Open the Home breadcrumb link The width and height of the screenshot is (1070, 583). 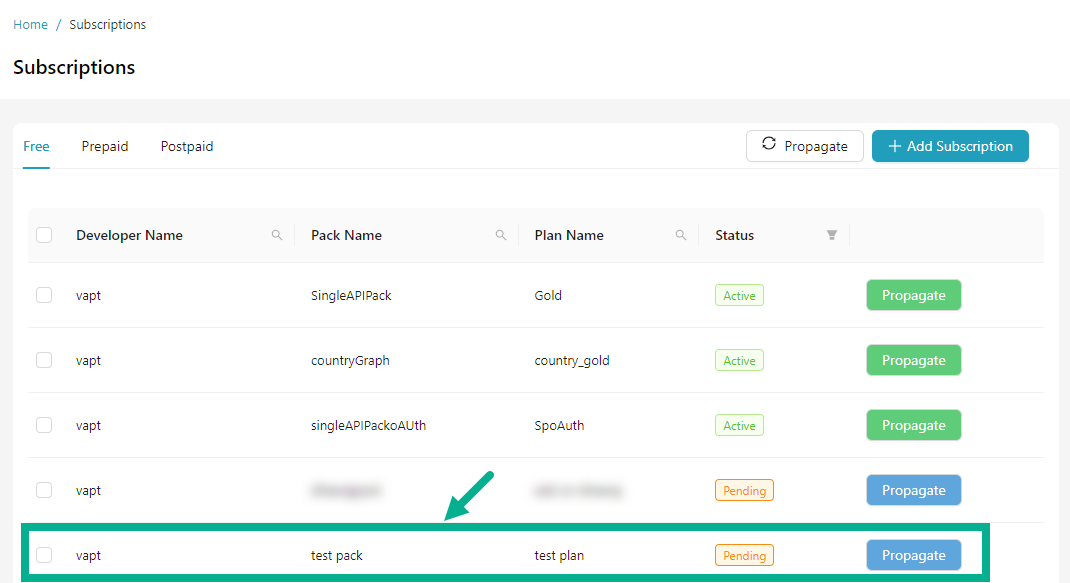(x=30, y=24)
